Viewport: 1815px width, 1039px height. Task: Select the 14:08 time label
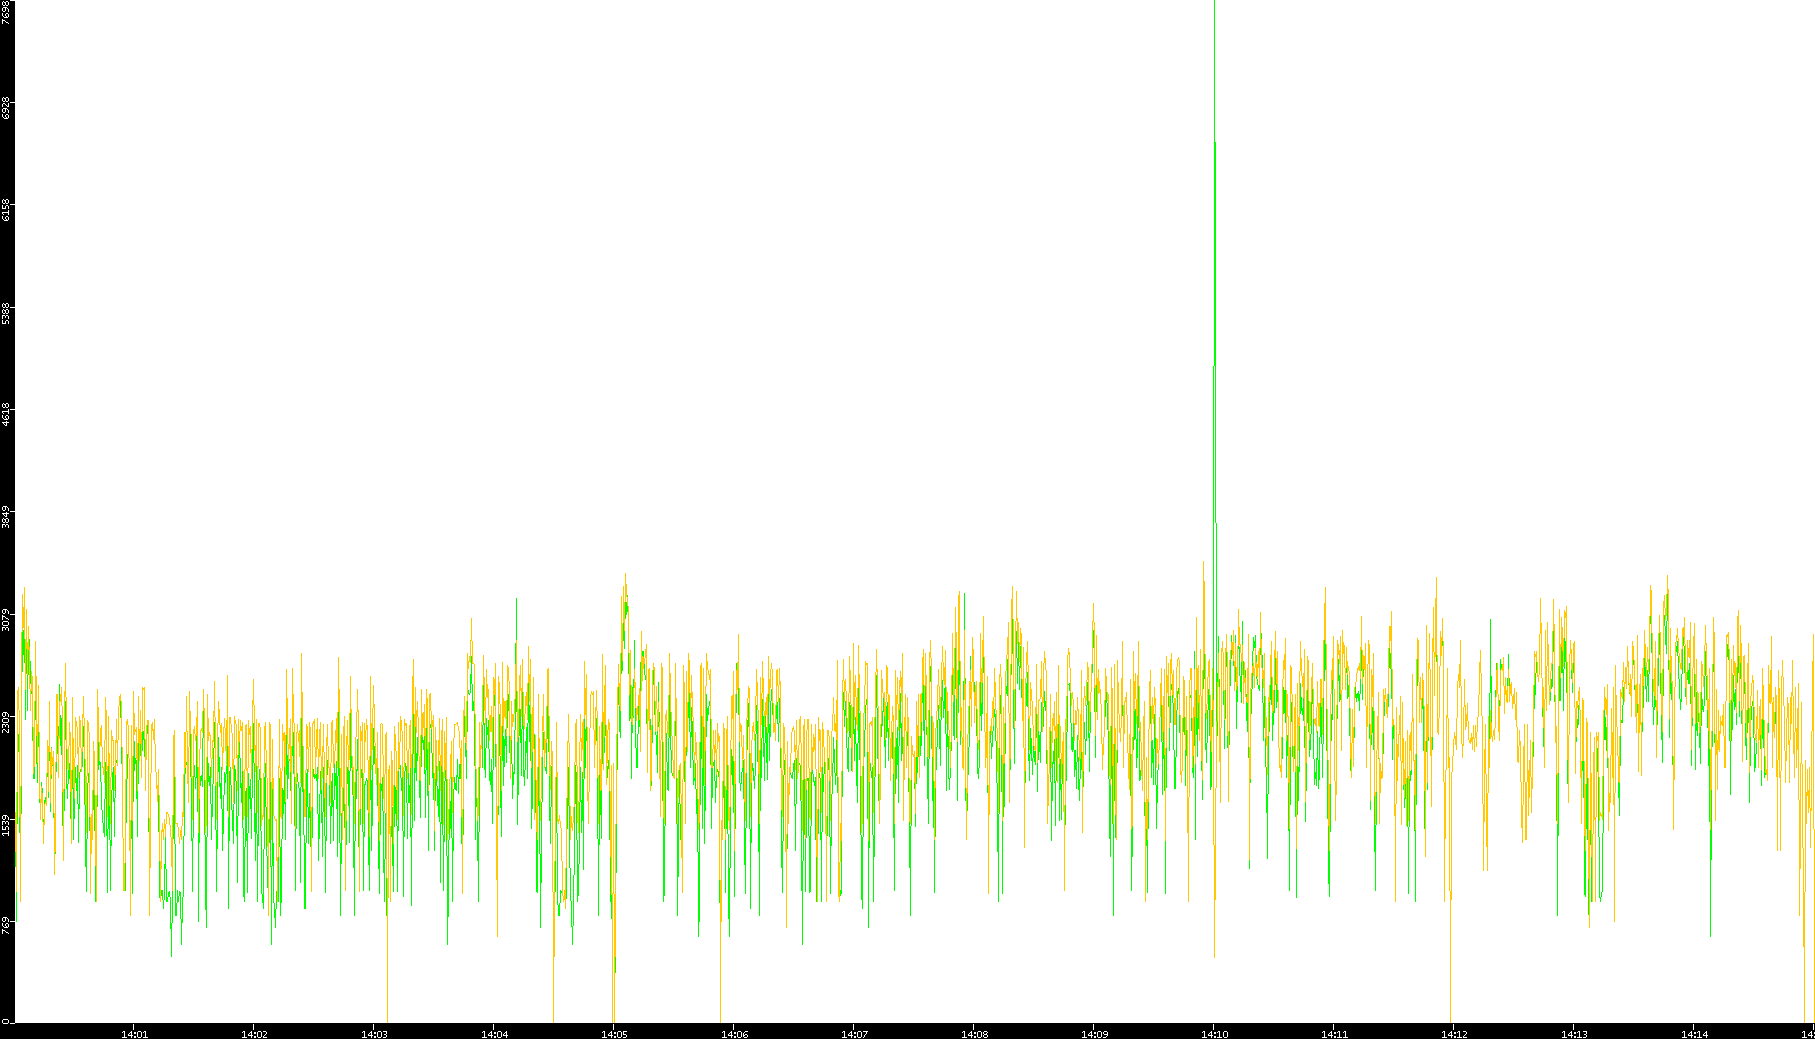974,1034
